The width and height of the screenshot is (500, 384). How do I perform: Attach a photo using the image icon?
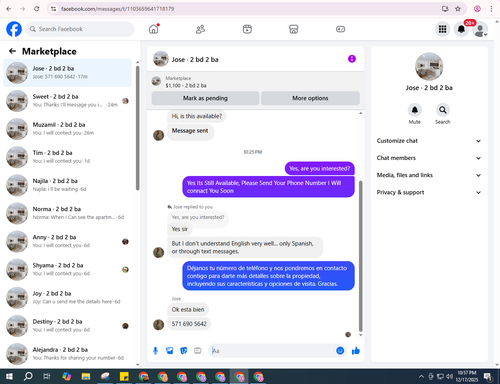[170, 351]
